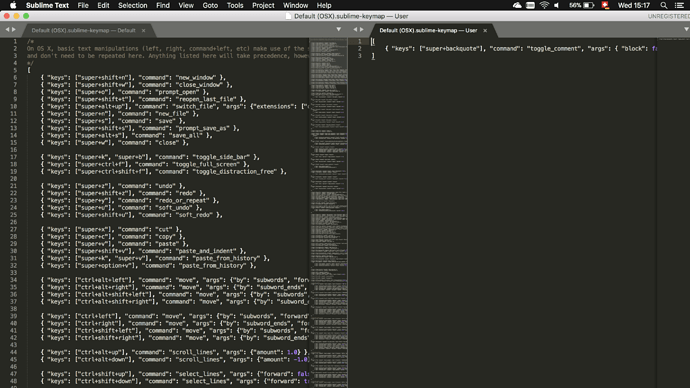
Task: Open the Edit menu
Action: [103, 5]
